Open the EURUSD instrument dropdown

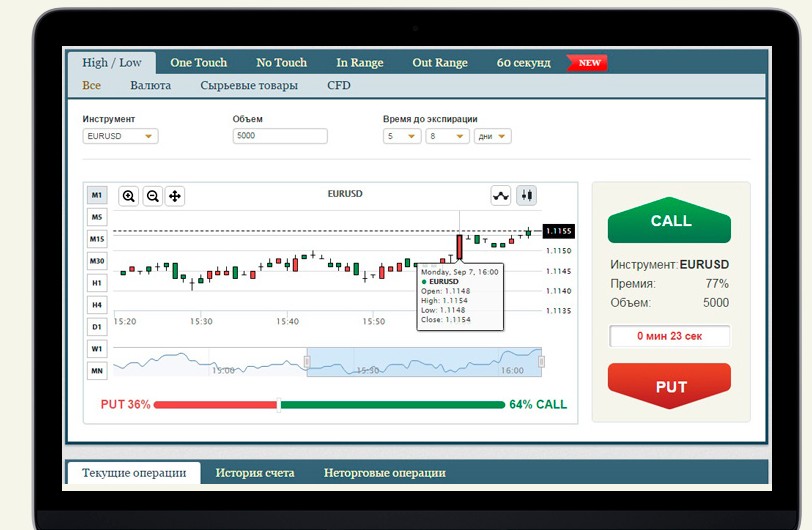pyautogui.click(x=120, y=136)
